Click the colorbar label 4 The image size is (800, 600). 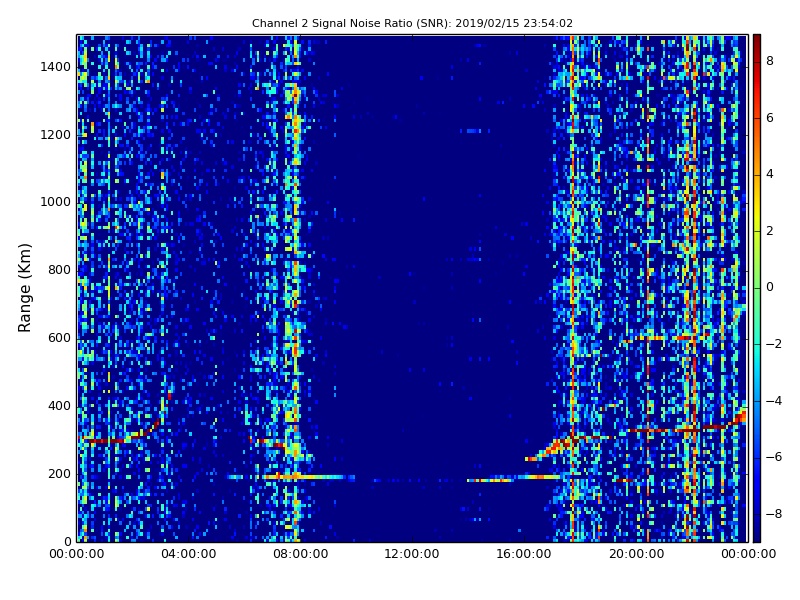point(770,174)
